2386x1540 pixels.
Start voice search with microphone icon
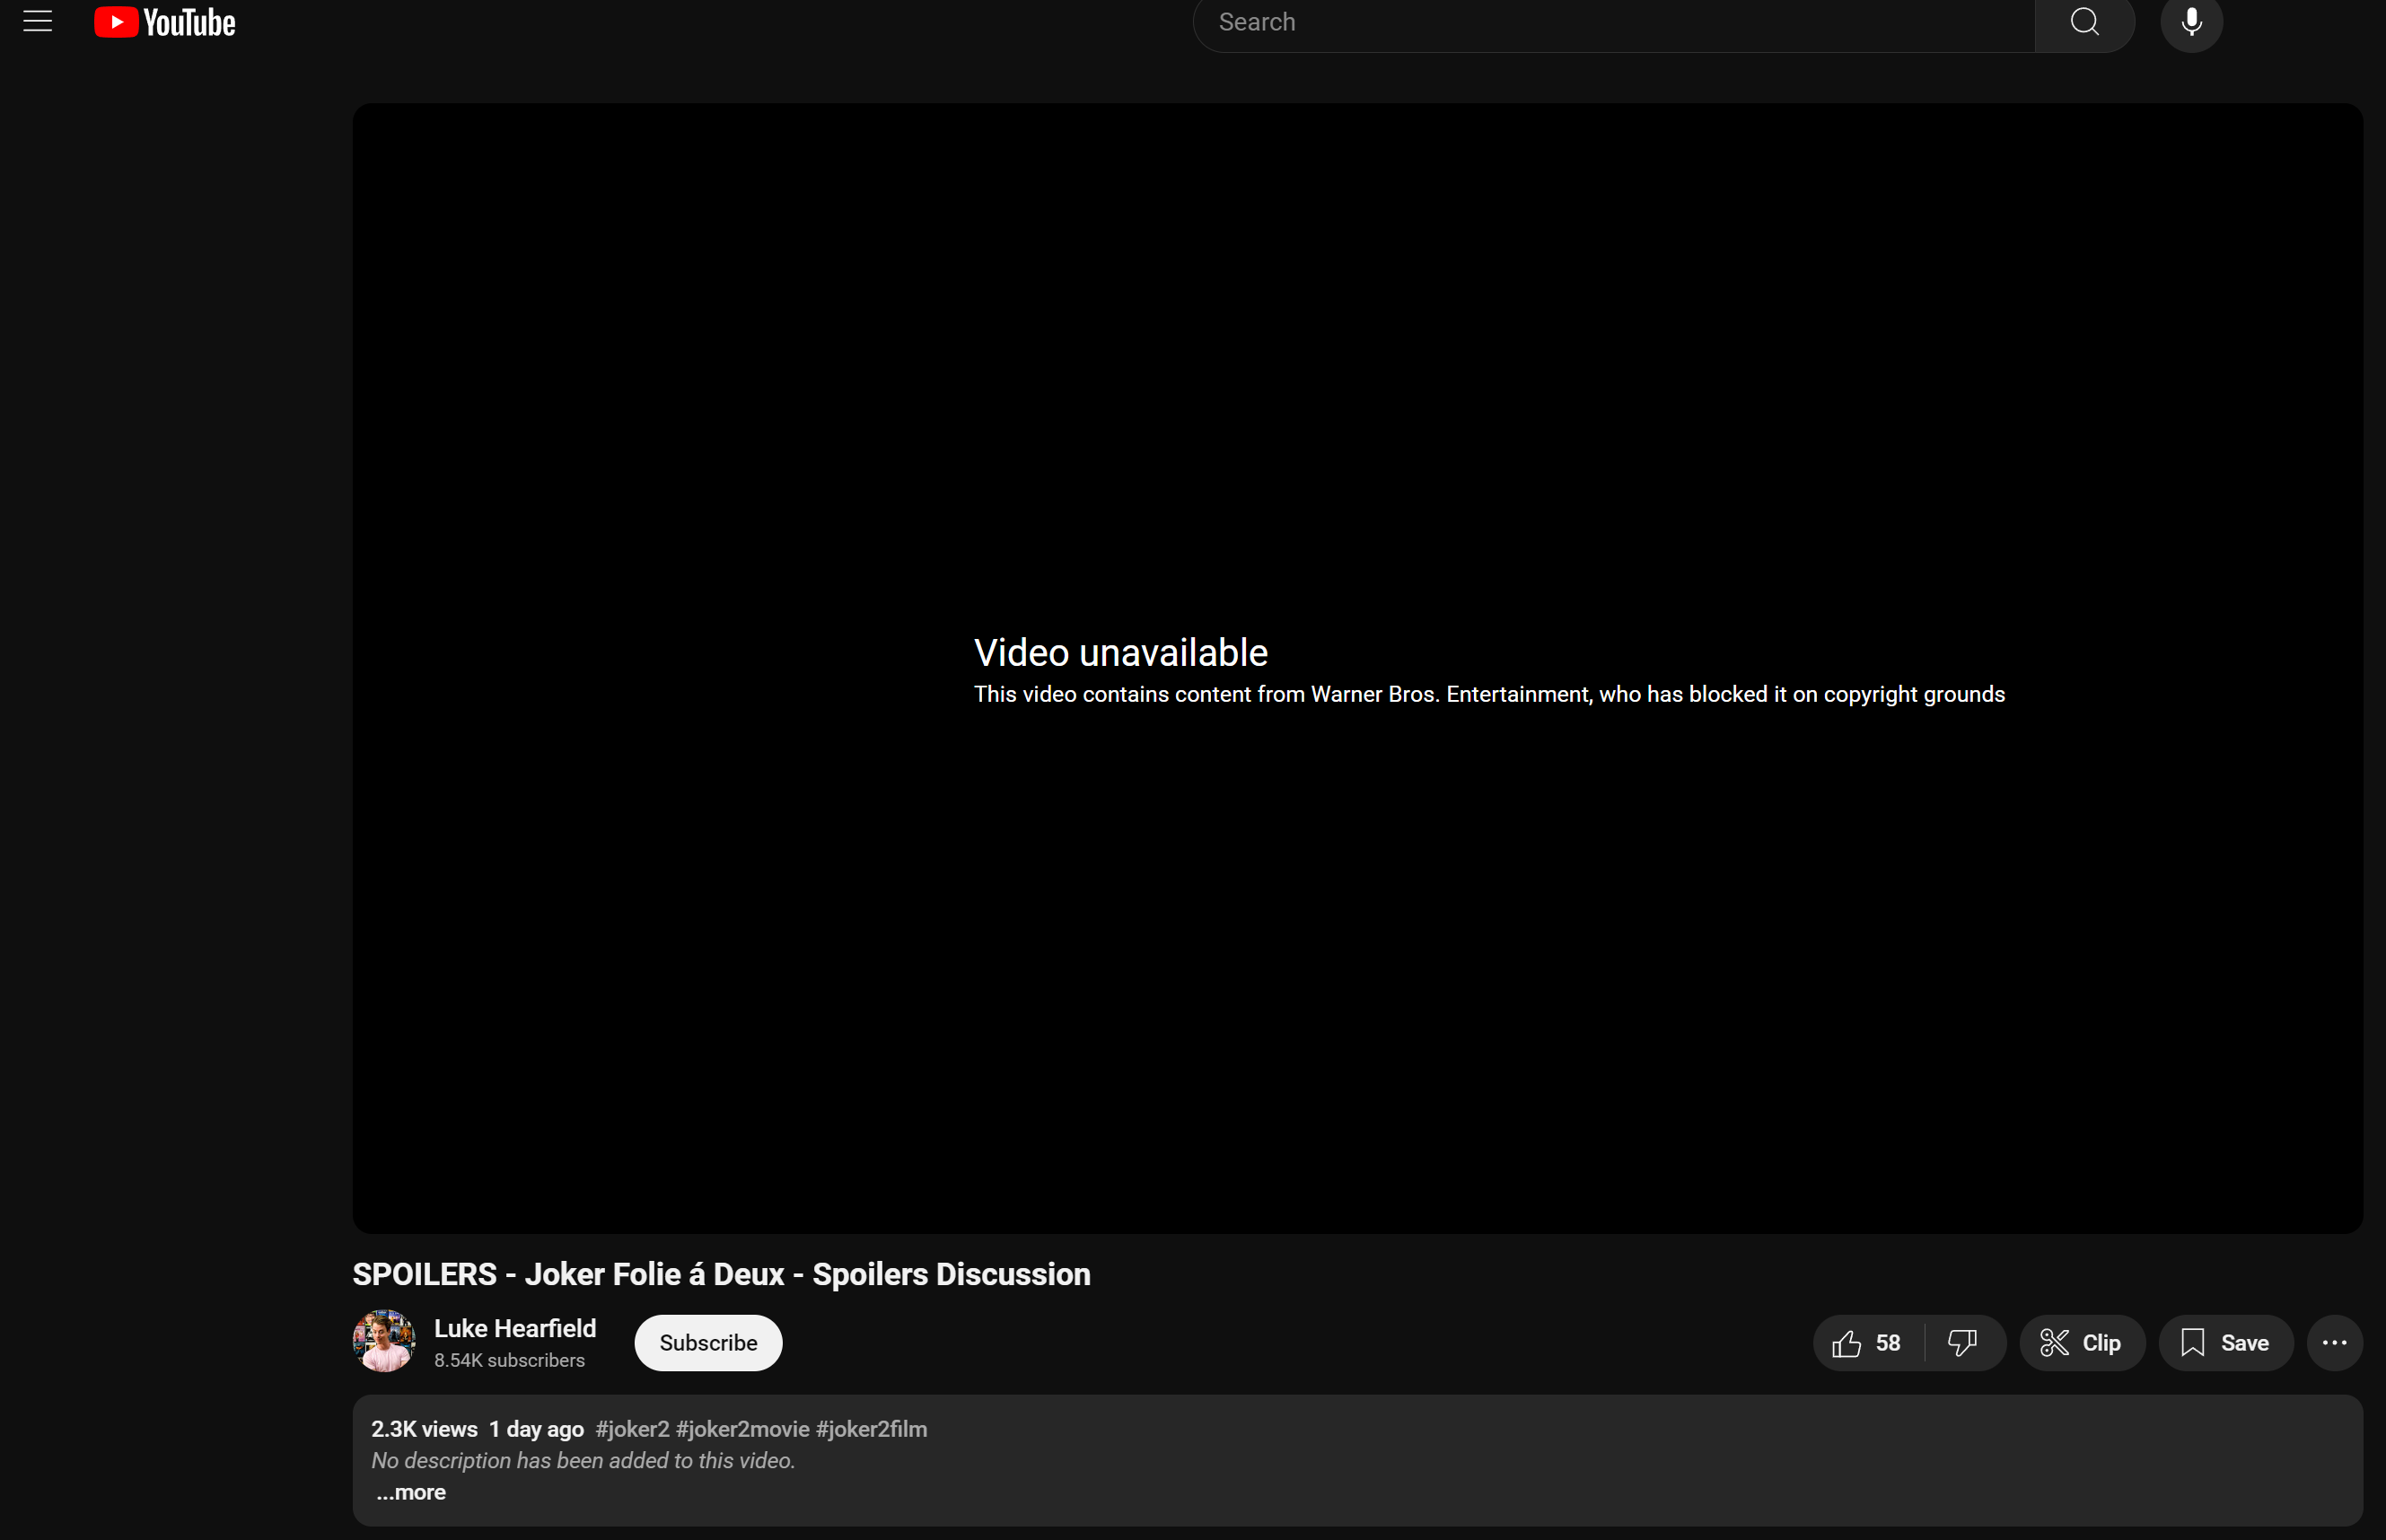pos(2191,22)
